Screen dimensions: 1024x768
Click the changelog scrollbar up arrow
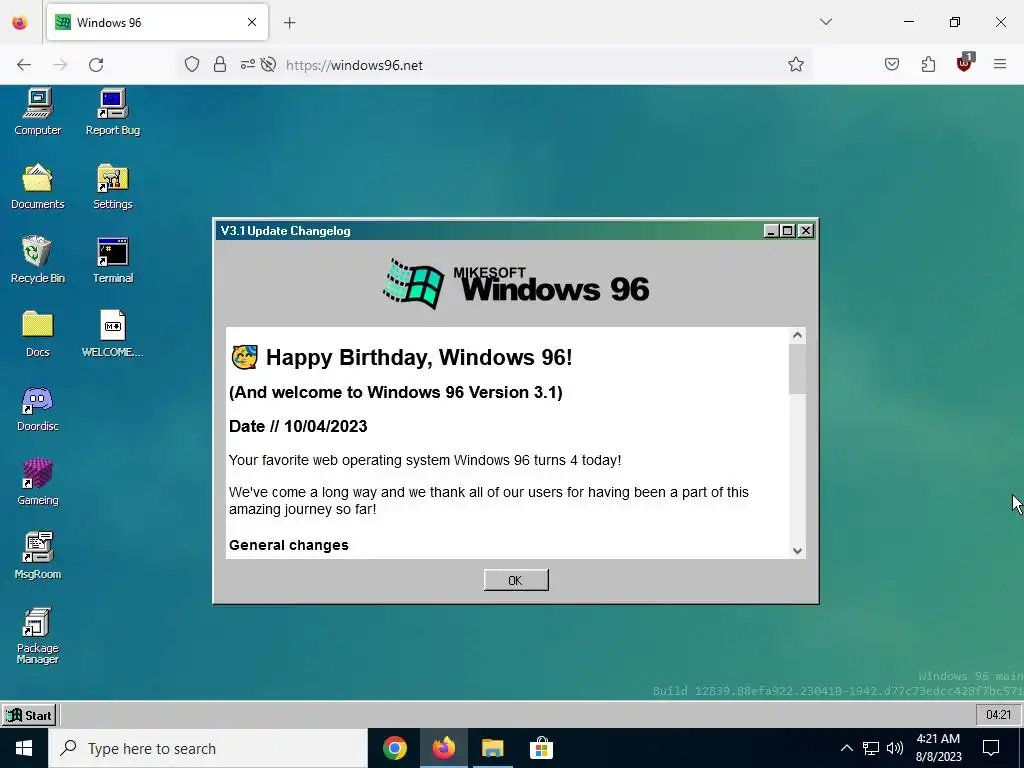click(797, 336)
